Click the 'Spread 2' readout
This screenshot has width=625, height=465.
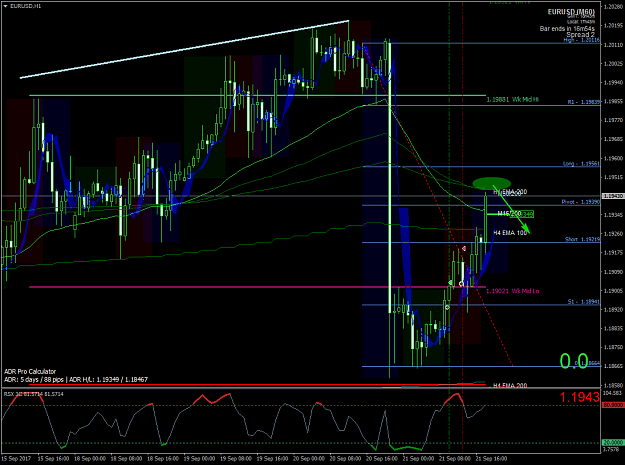click(580, 35)
